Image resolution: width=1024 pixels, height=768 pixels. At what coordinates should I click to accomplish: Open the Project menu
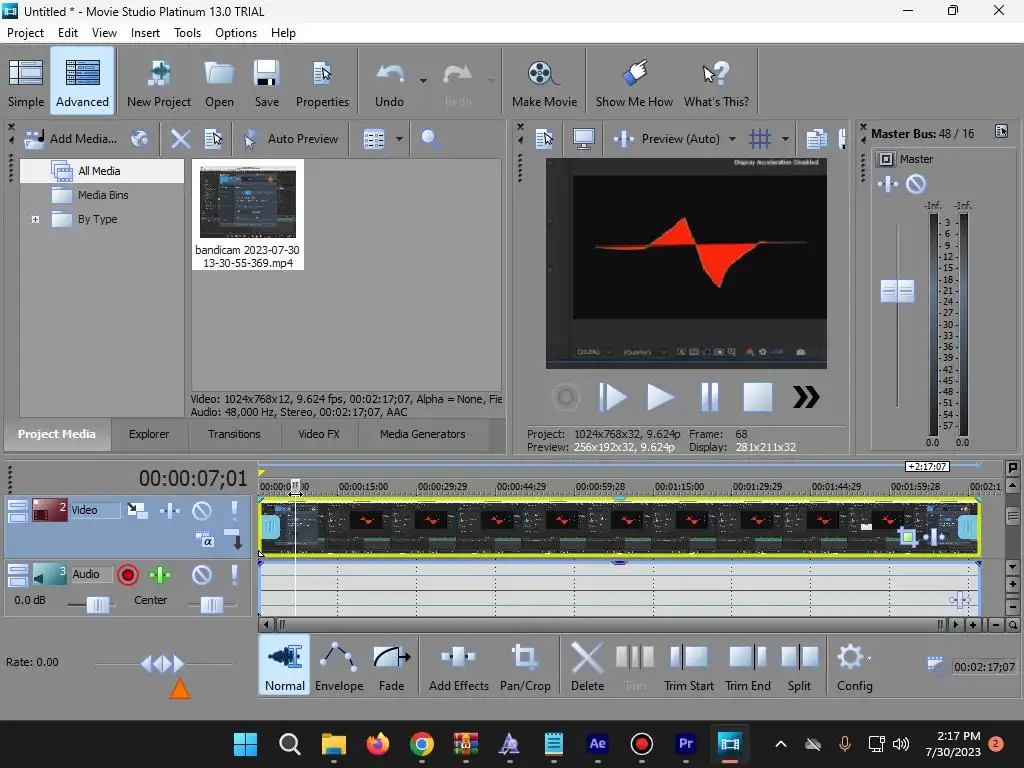coord(25,33)
